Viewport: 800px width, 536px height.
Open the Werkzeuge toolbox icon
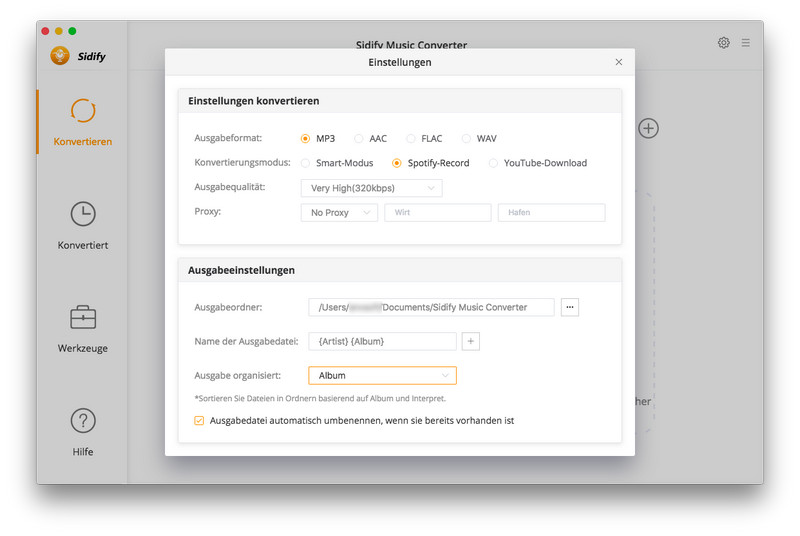tap(83, 317)
